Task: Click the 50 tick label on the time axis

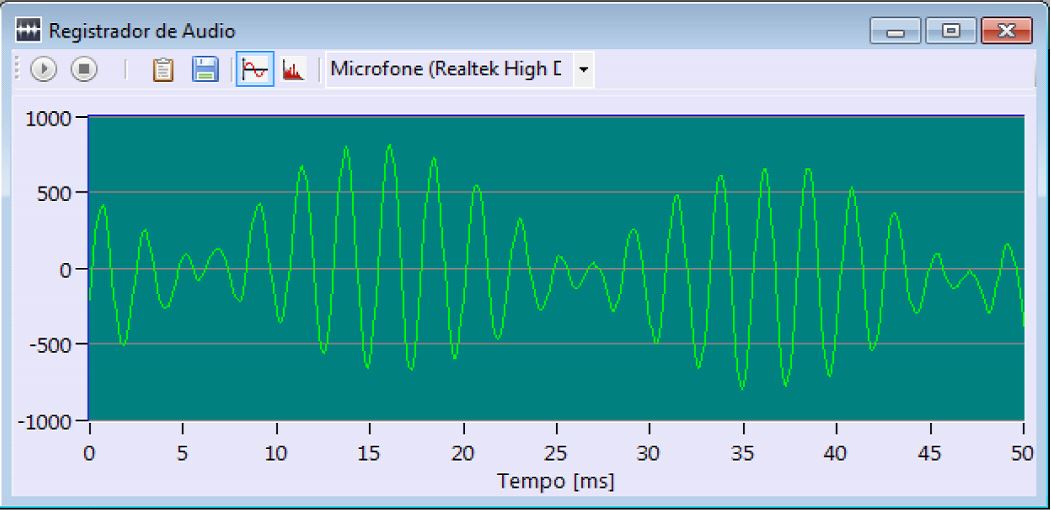Action: (1022, 454)
